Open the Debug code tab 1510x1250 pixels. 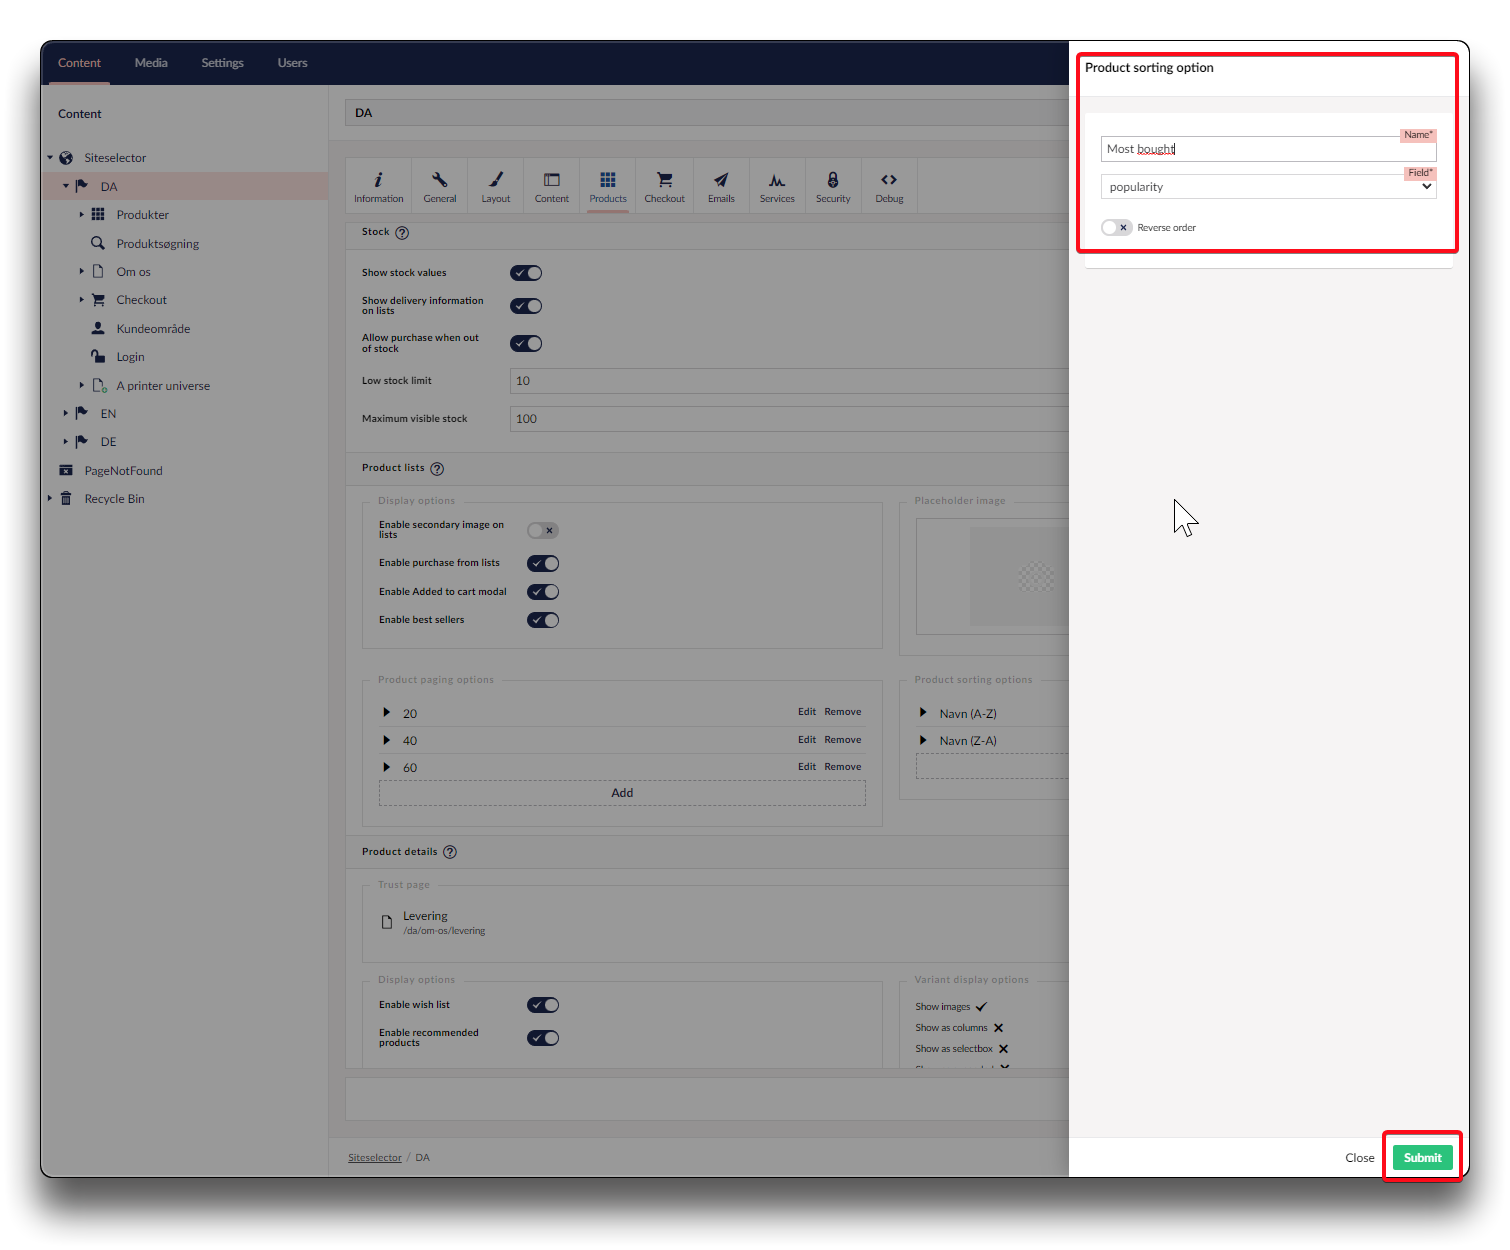(889, 186)
